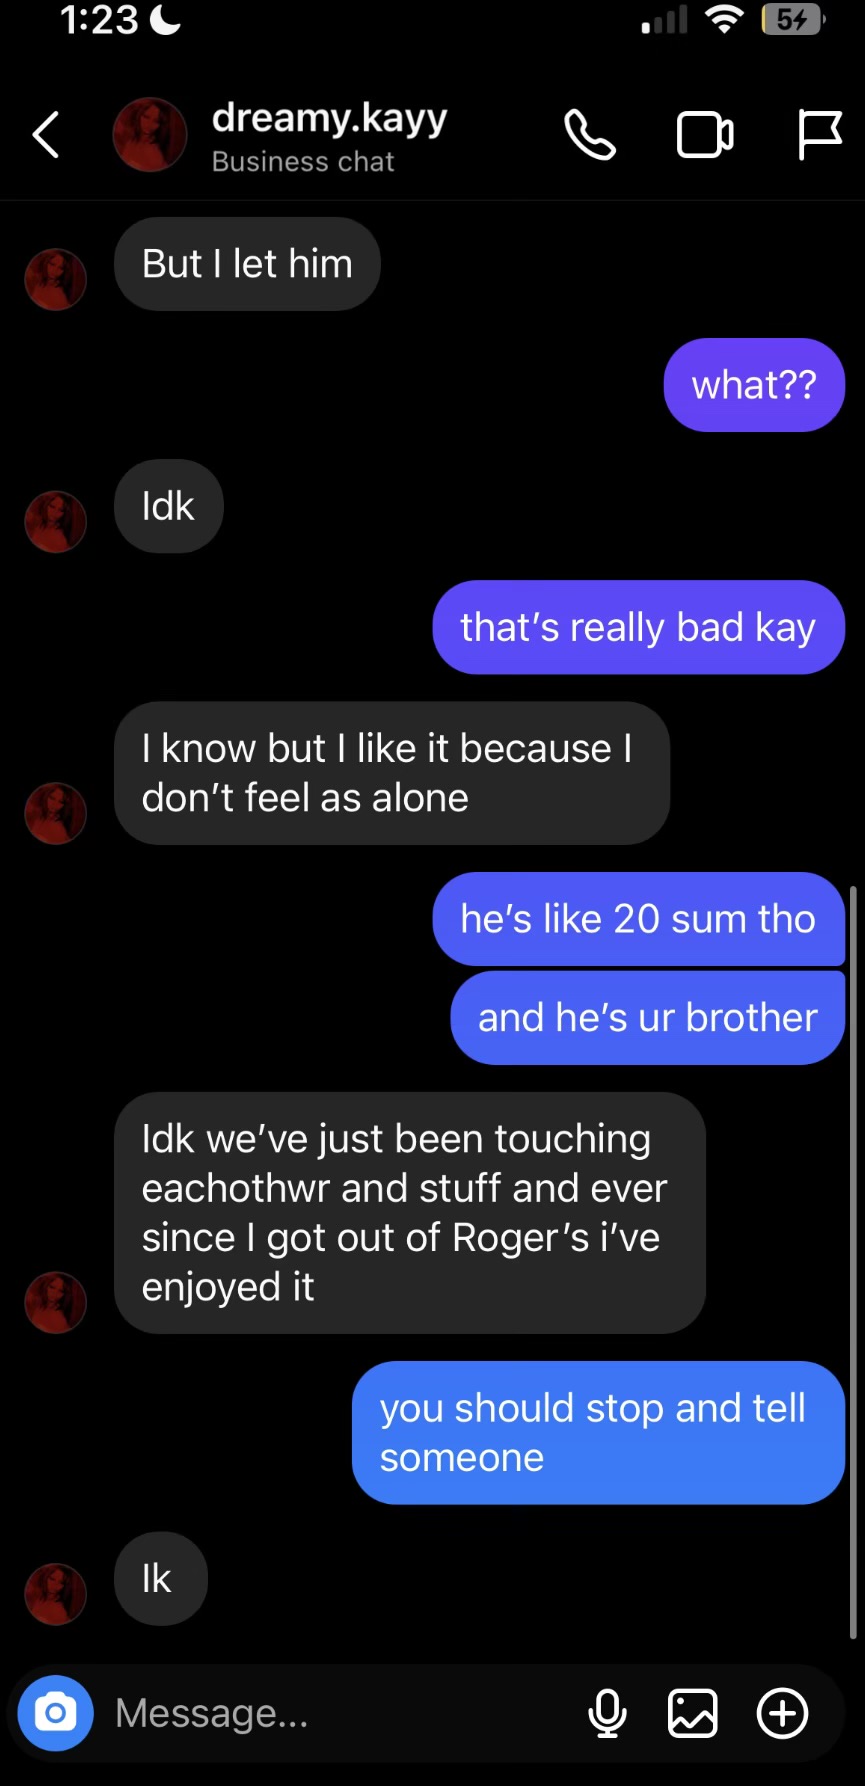Tap the battery indicator in status bar

click(793, 20)
